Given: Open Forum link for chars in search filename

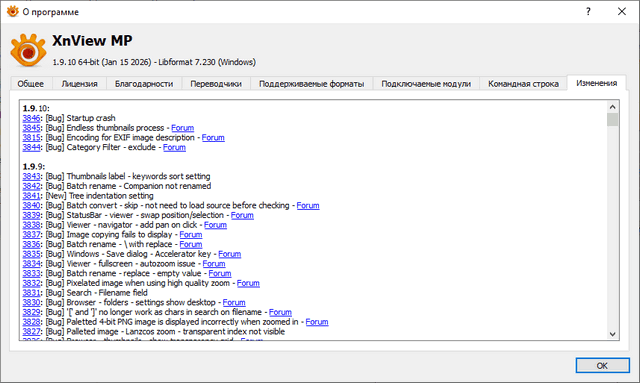Looking at the screenshot, I should 280,312.
